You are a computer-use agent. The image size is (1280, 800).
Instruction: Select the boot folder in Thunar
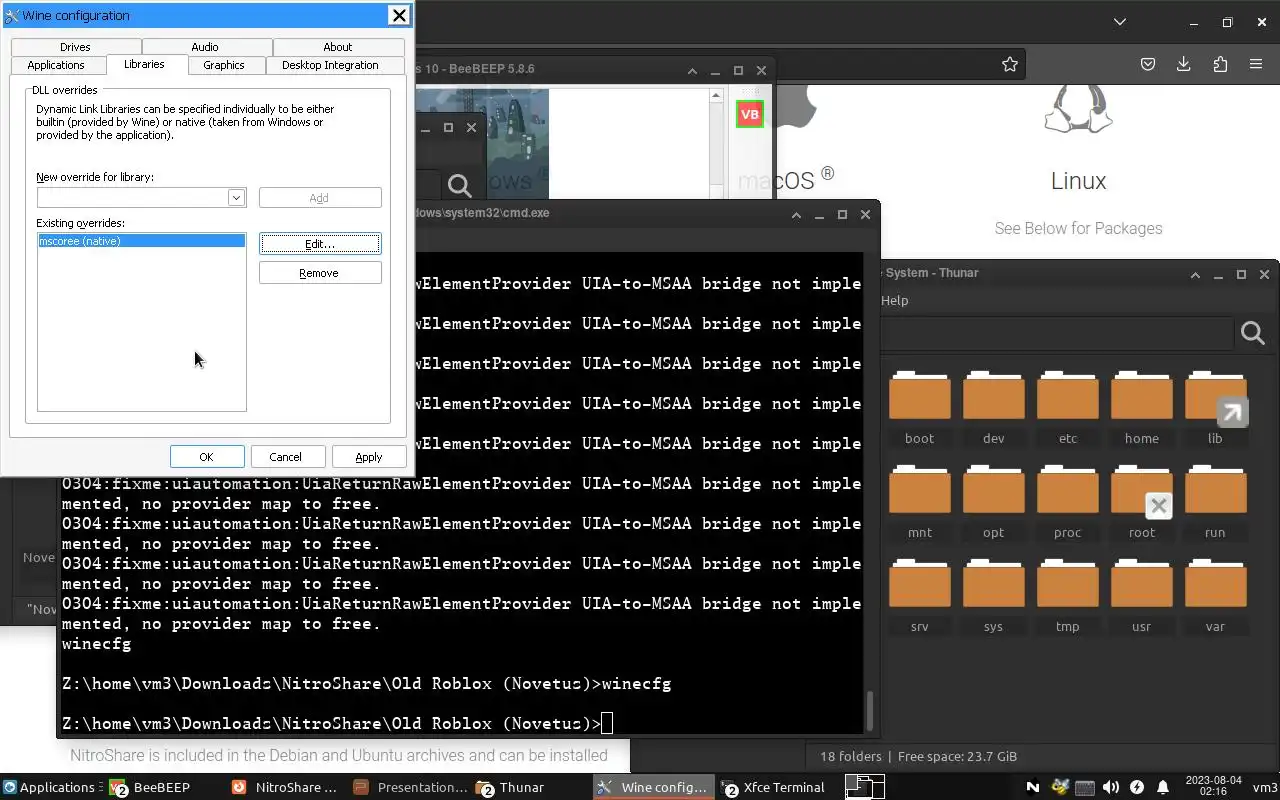pos(919,408)
